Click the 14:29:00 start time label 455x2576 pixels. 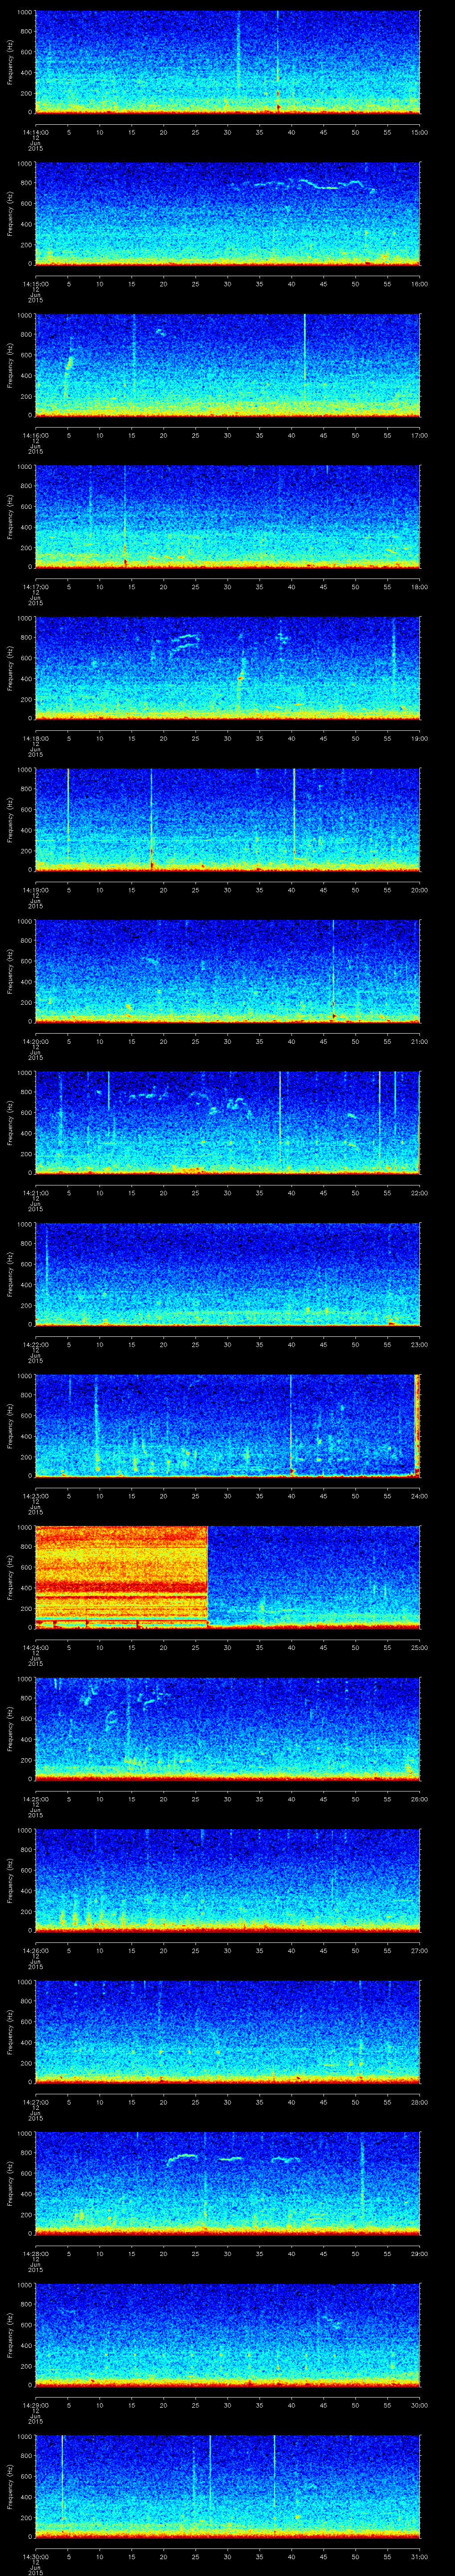35,2405
